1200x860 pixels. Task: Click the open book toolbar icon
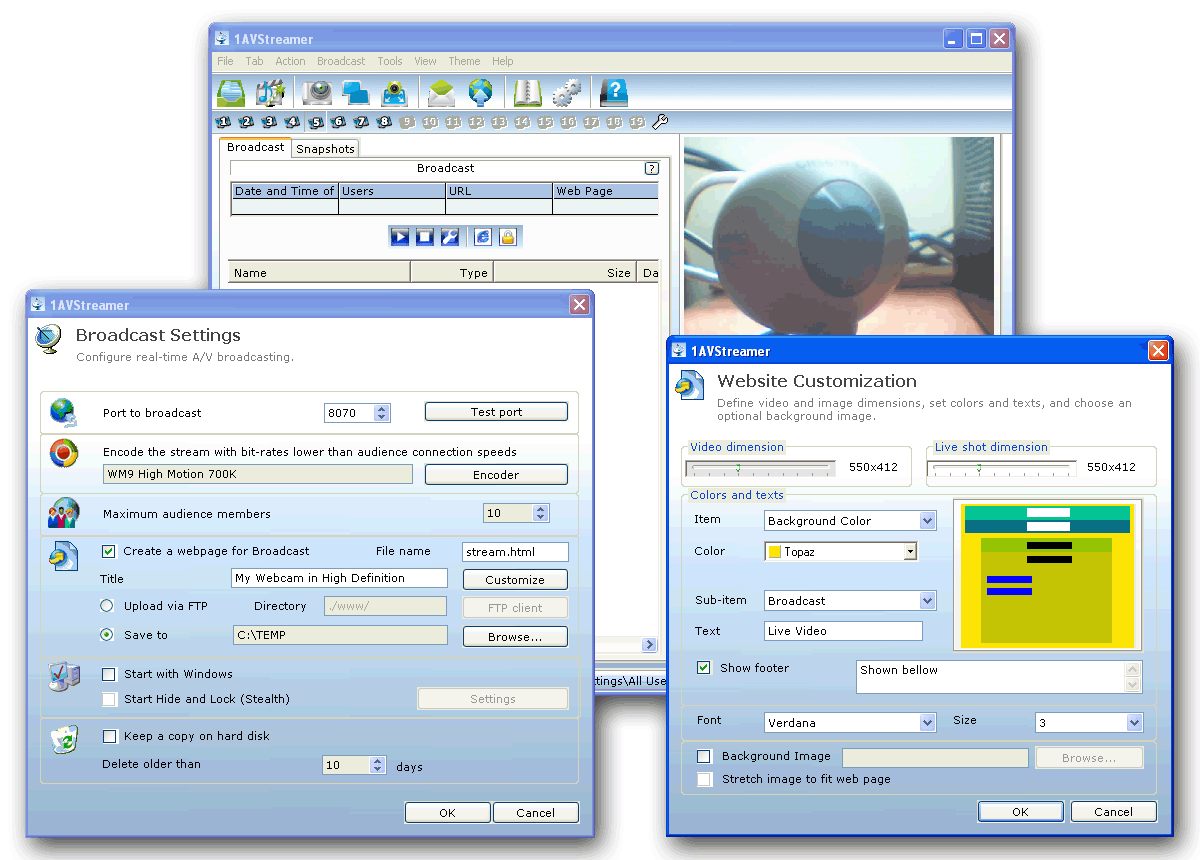(x=527, y=93)
